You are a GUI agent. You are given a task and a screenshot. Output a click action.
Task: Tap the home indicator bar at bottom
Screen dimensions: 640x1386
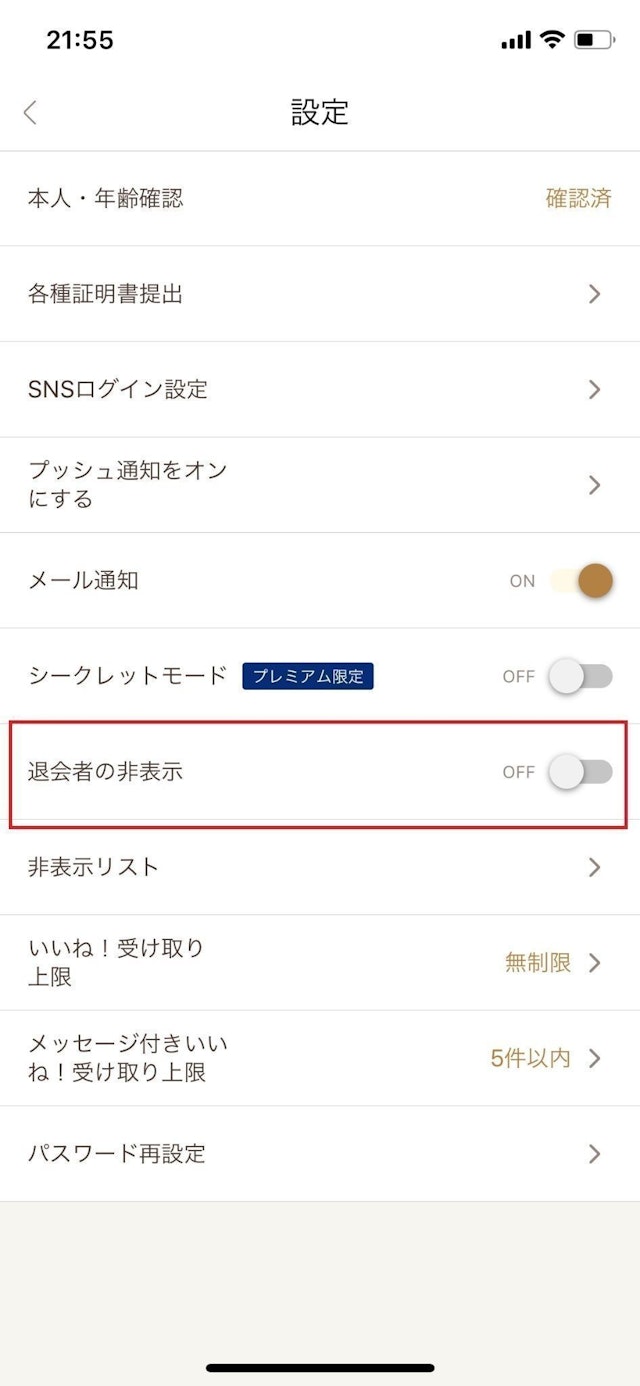pyautogui.click(x=320, y=1369)
